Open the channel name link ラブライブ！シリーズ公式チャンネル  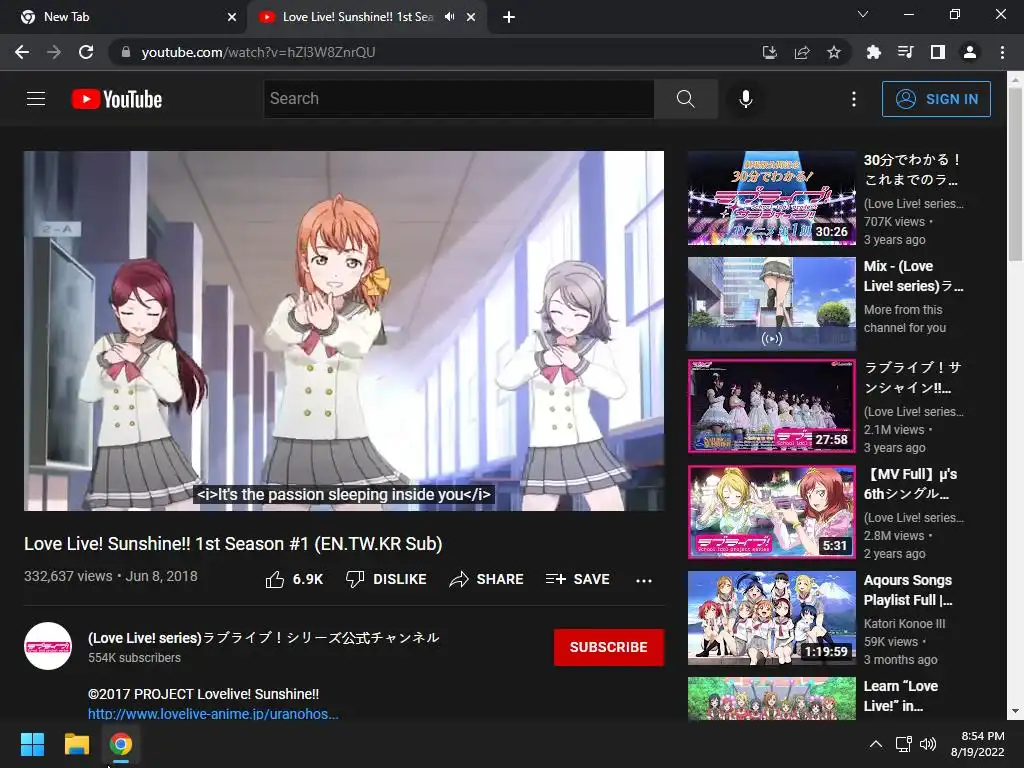click(x=263, y=637)
